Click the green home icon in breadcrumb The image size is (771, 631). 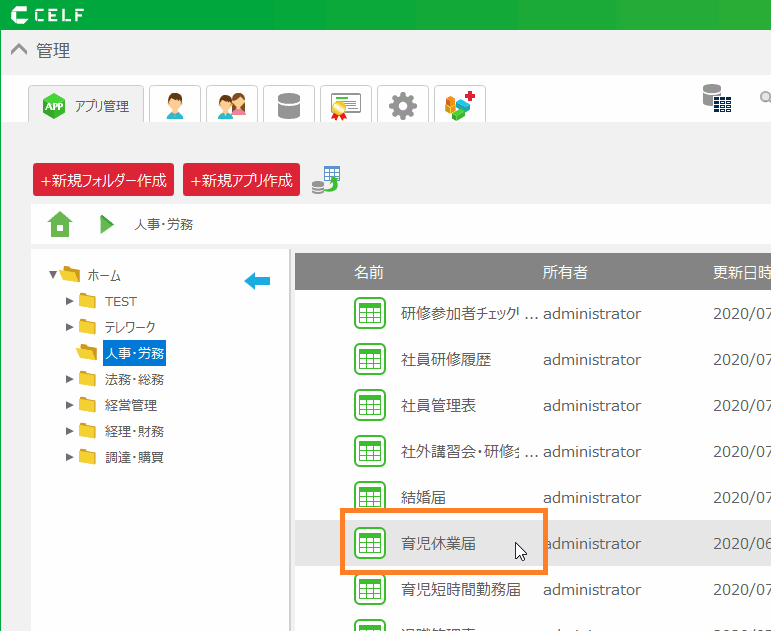[x=60, y=224]
